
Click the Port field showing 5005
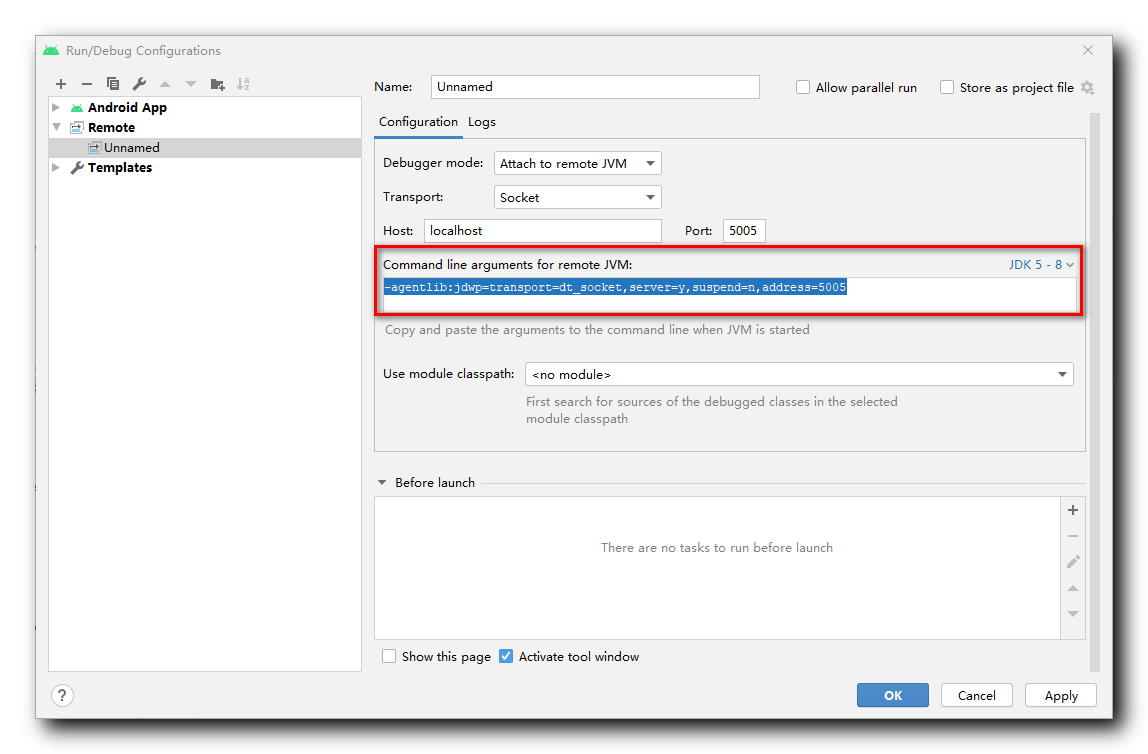tap(744, 231)
